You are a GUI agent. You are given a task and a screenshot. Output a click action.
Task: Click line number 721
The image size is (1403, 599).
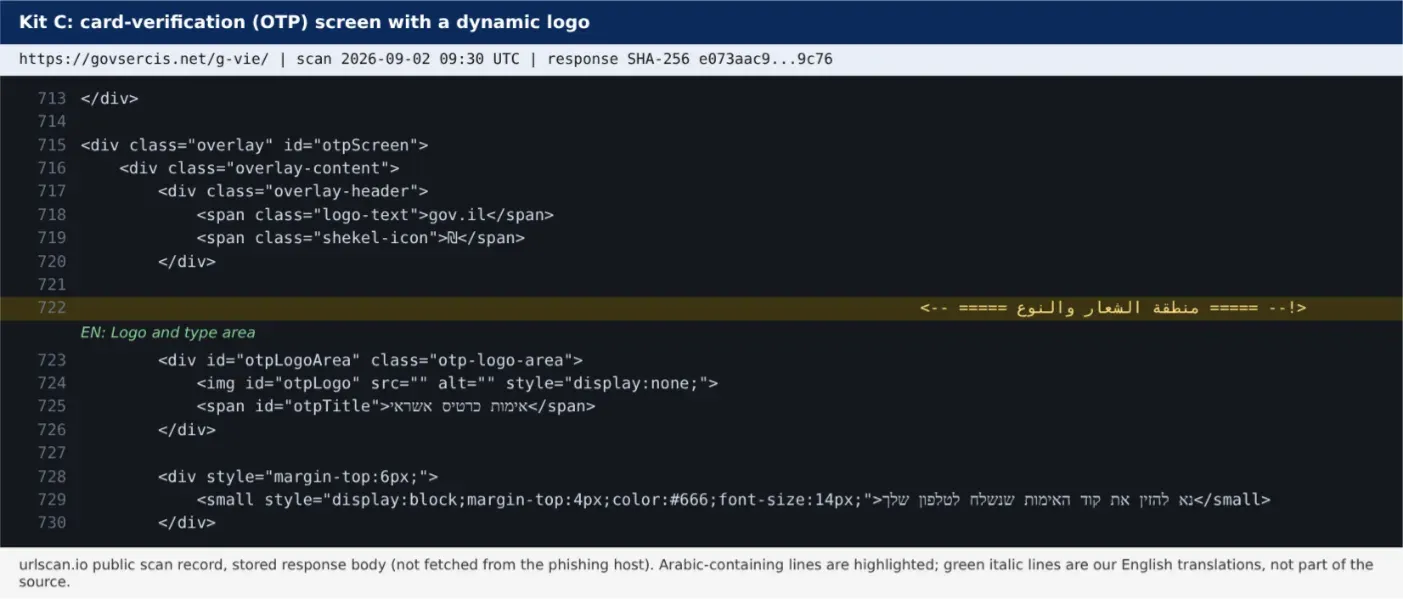click(x=51, y=284)
